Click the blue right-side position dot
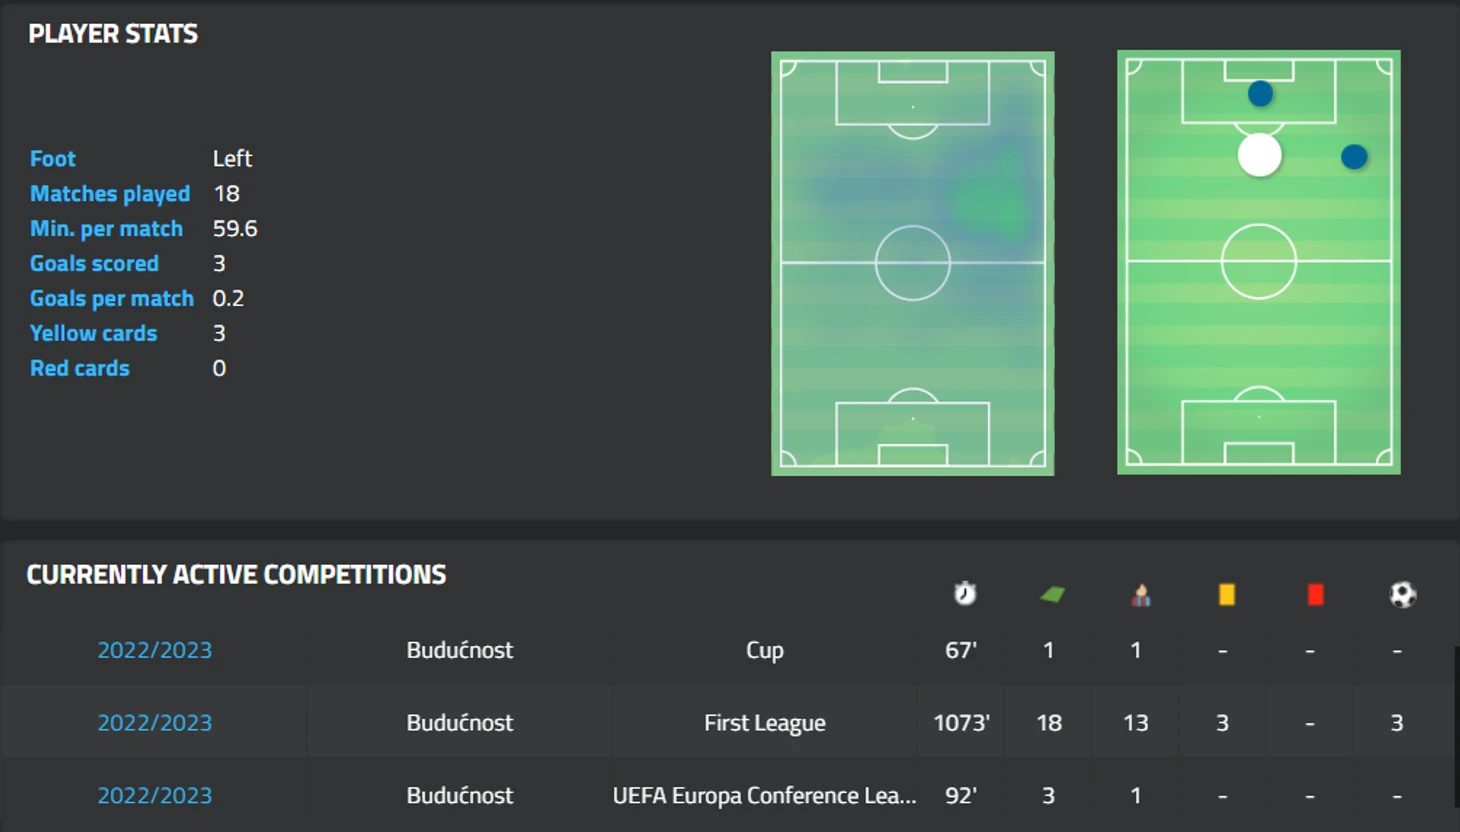1460x832 pixels. [1354, 157]
